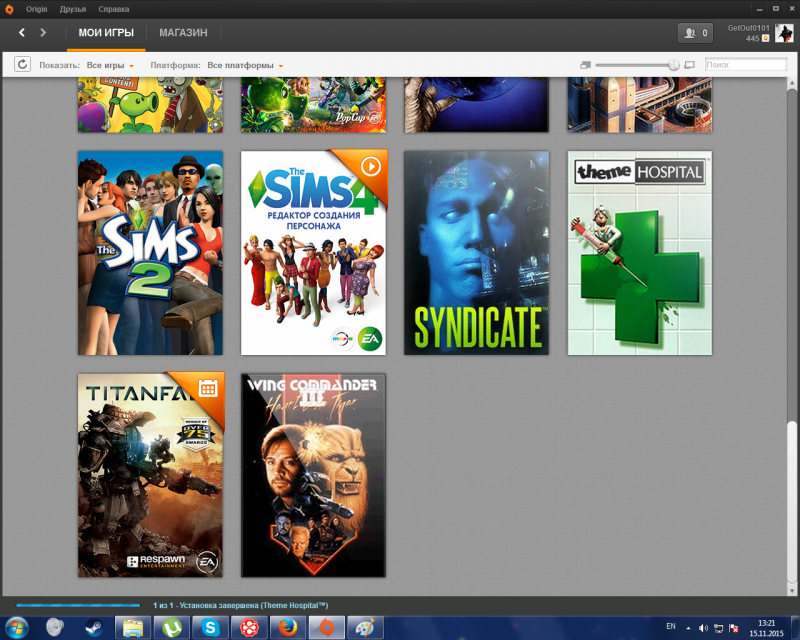Open the friends list icon
800x640 pixels.
tap(694, 33)
